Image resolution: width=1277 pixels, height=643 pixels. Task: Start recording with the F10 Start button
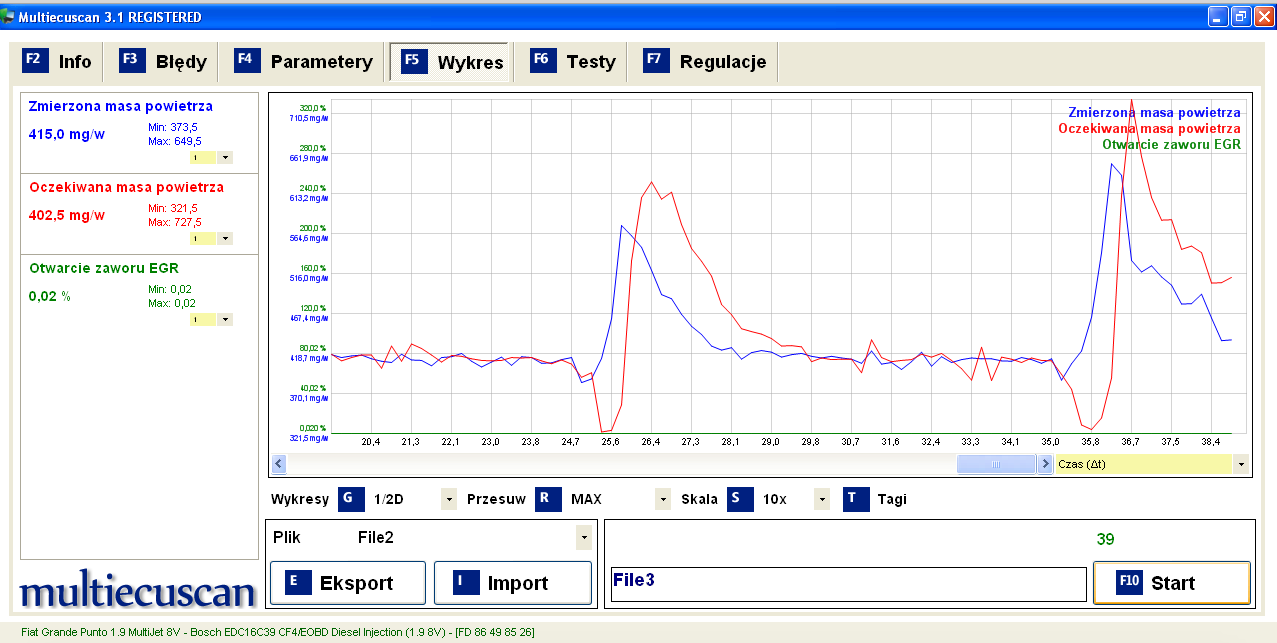1171,583
